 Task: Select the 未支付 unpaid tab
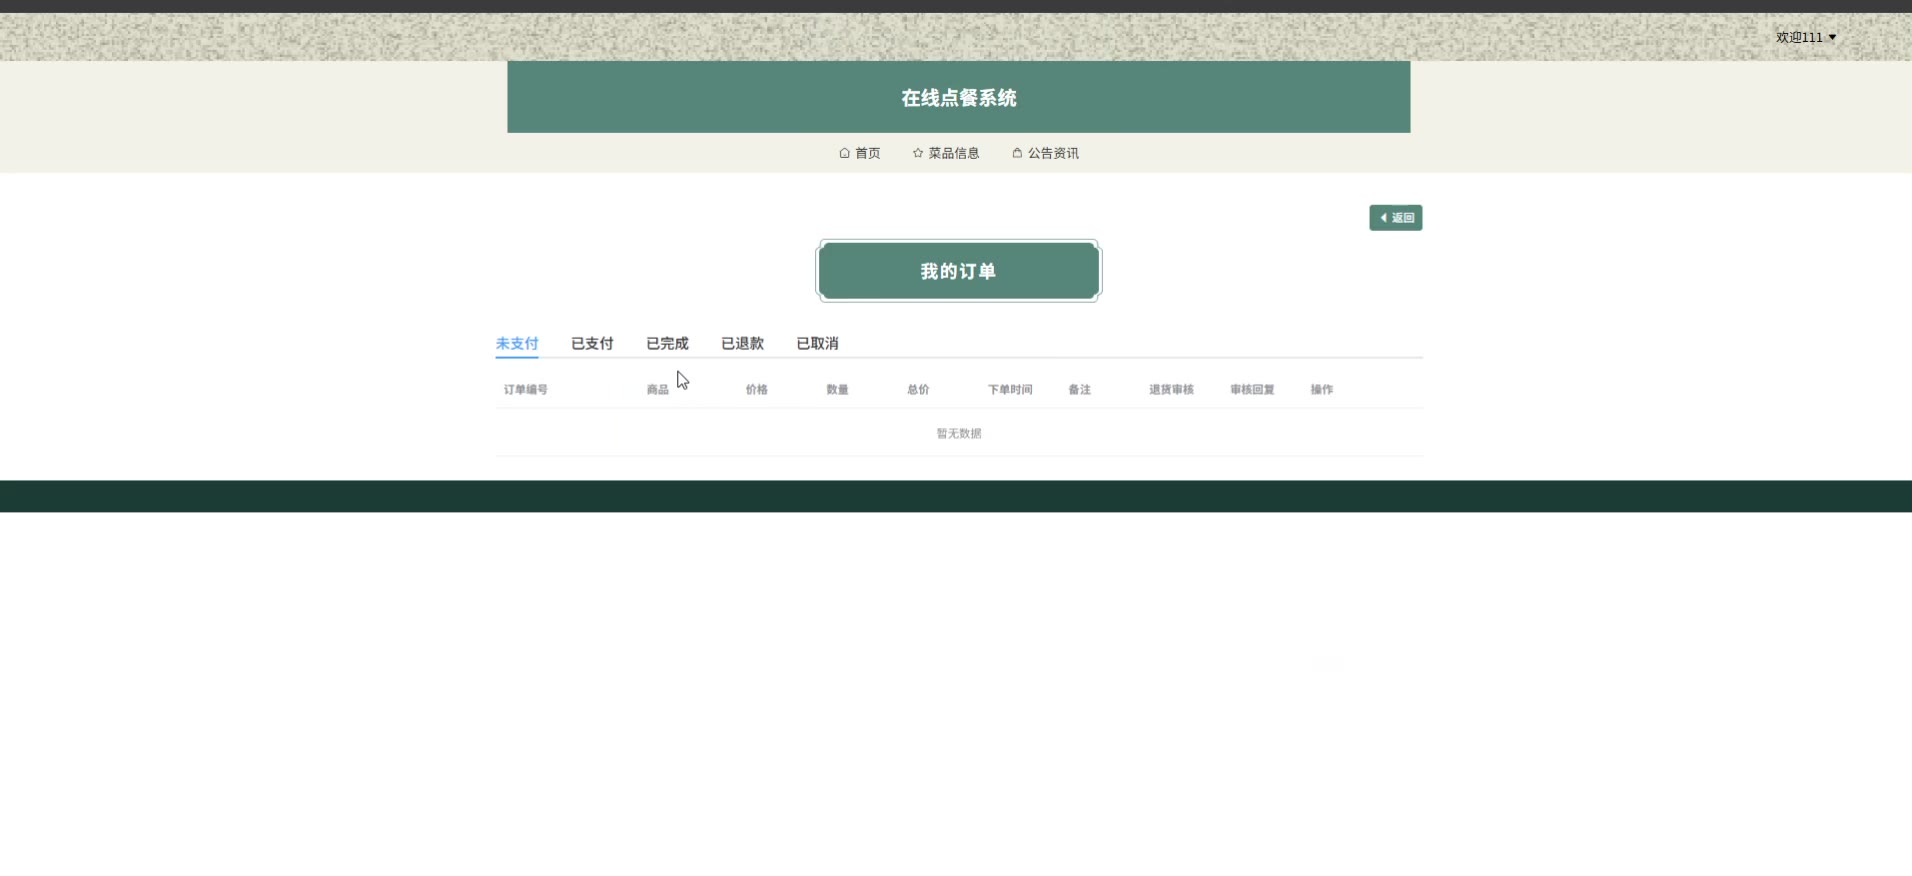(x=517, y=343)
